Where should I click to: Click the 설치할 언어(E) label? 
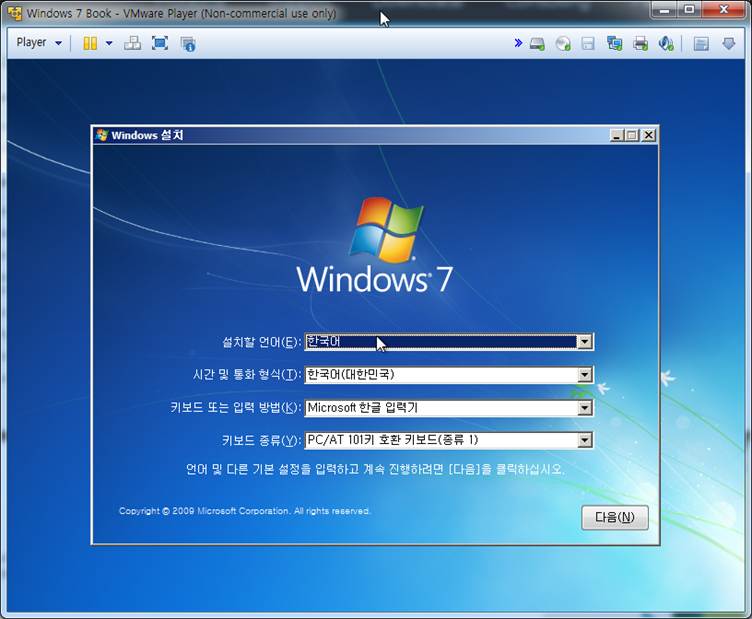point(261,342)
